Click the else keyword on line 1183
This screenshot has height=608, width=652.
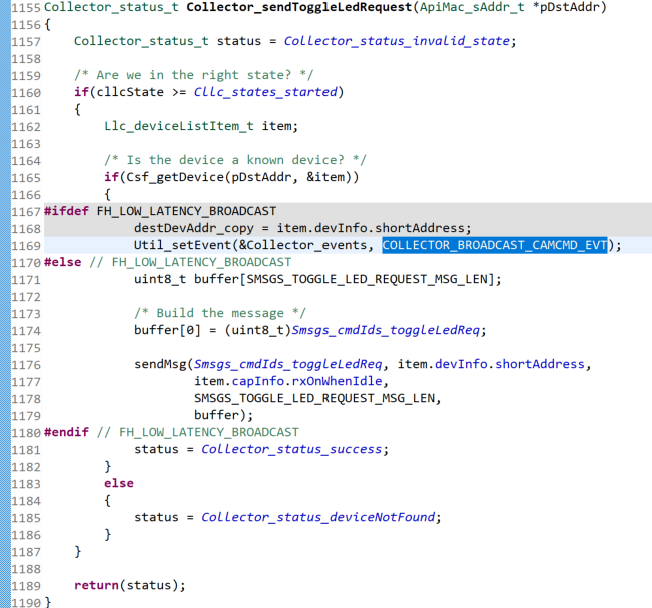click(119, 483)
